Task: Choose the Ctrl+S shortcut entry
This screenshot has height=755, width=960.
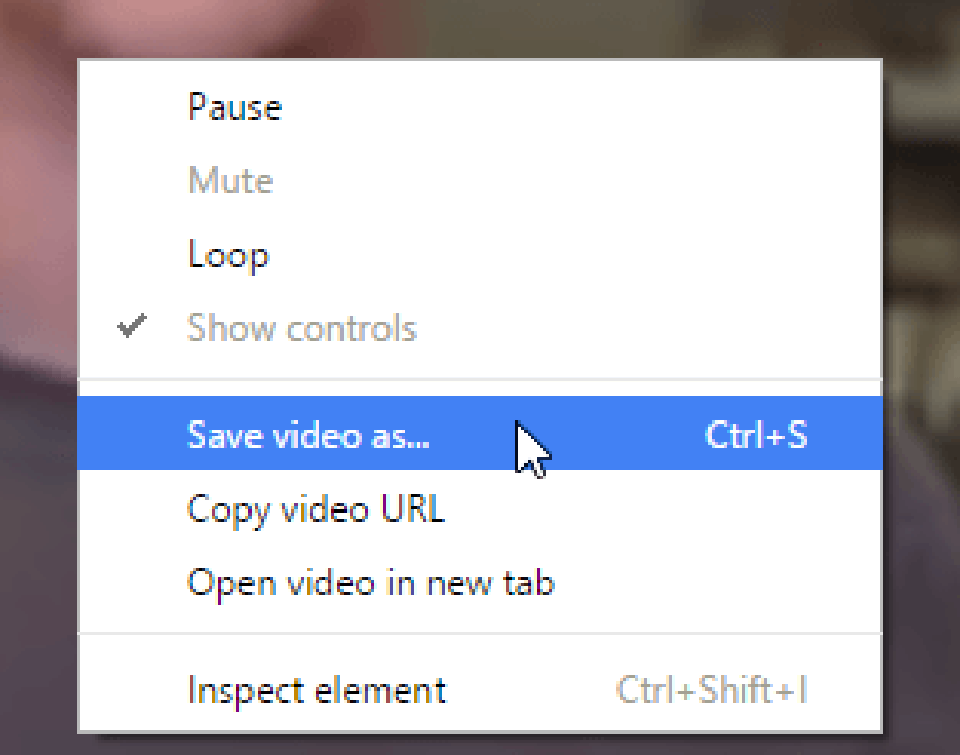Action: click(x=757, y=434)
